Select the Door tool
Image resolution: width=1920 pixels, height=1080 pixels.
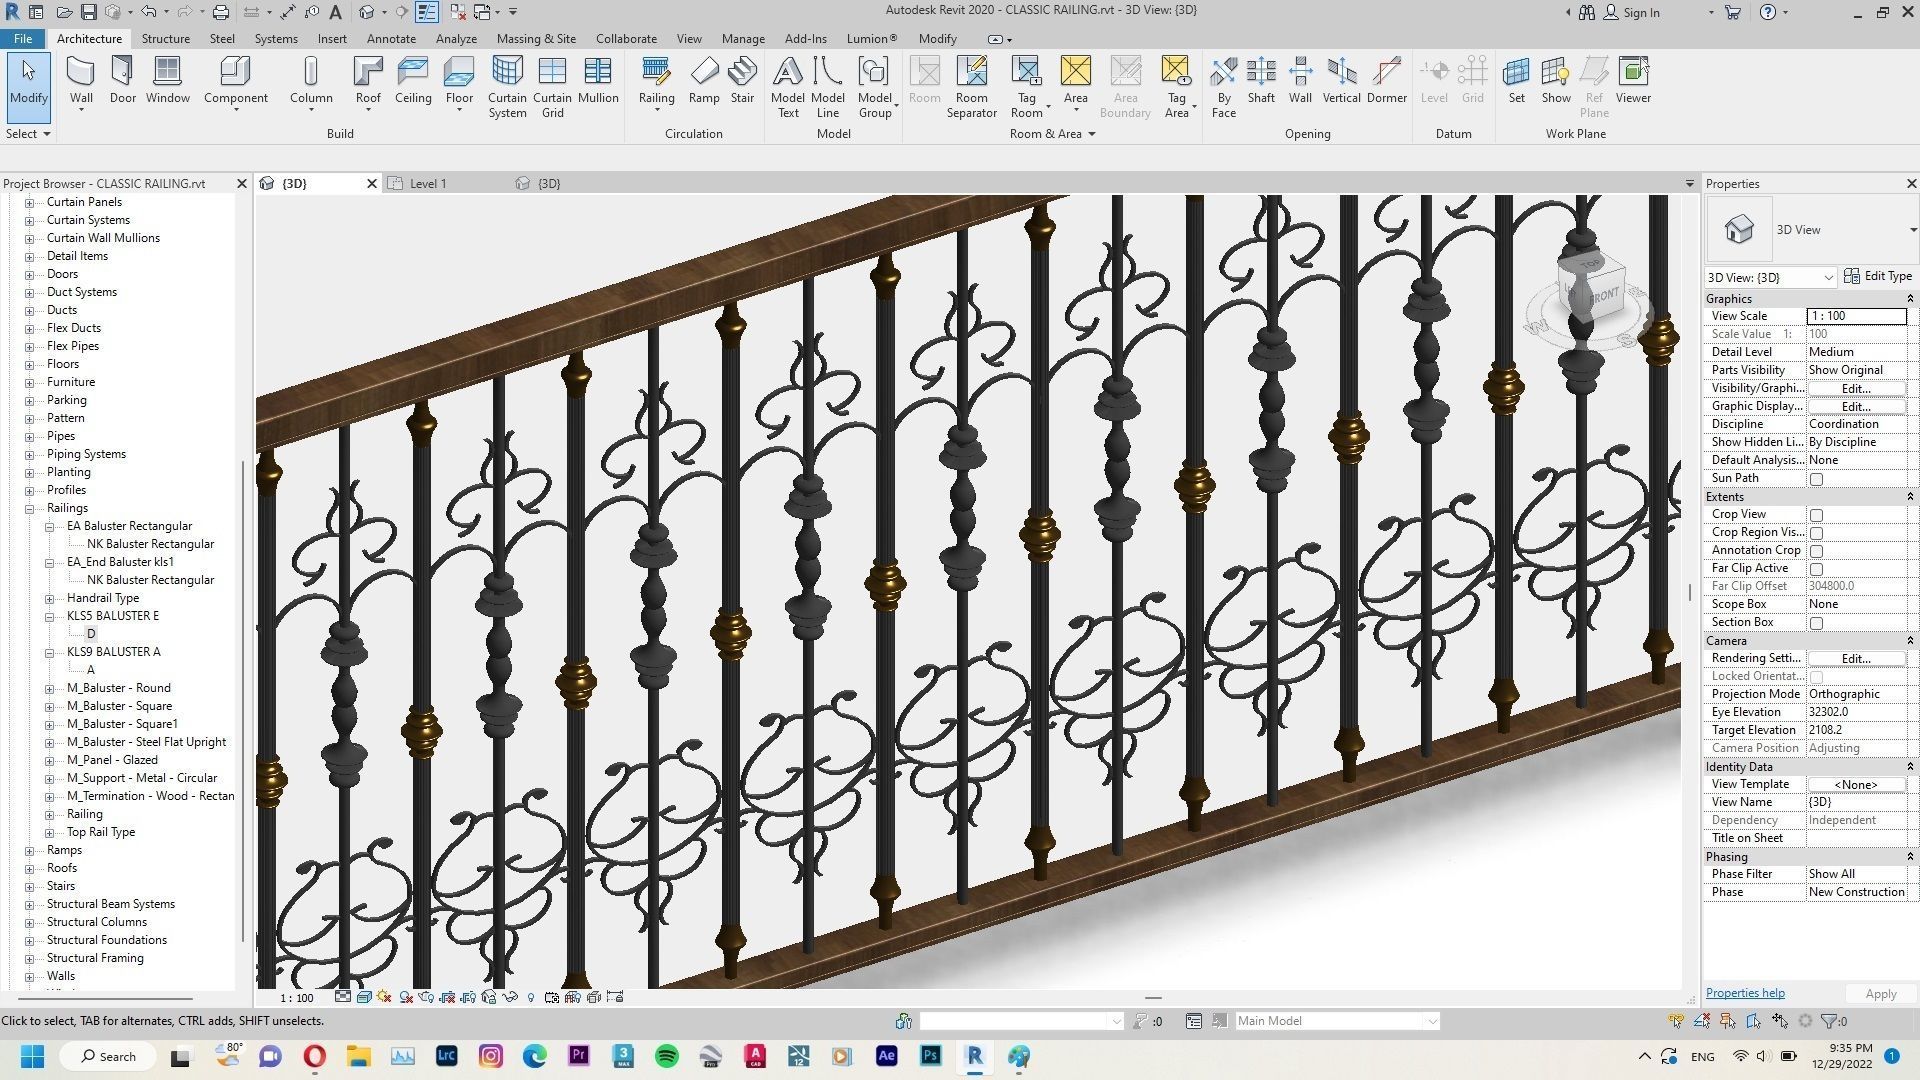coord(122,80)
